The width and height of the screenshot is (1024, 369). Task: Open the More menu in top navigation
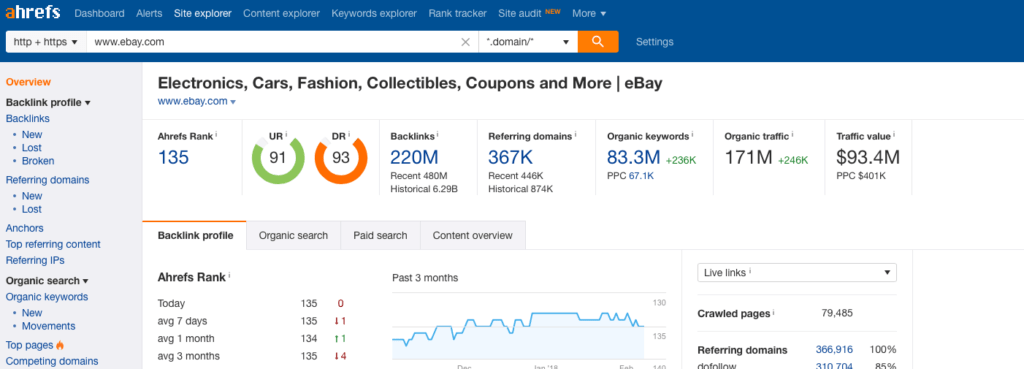point(588,13)
